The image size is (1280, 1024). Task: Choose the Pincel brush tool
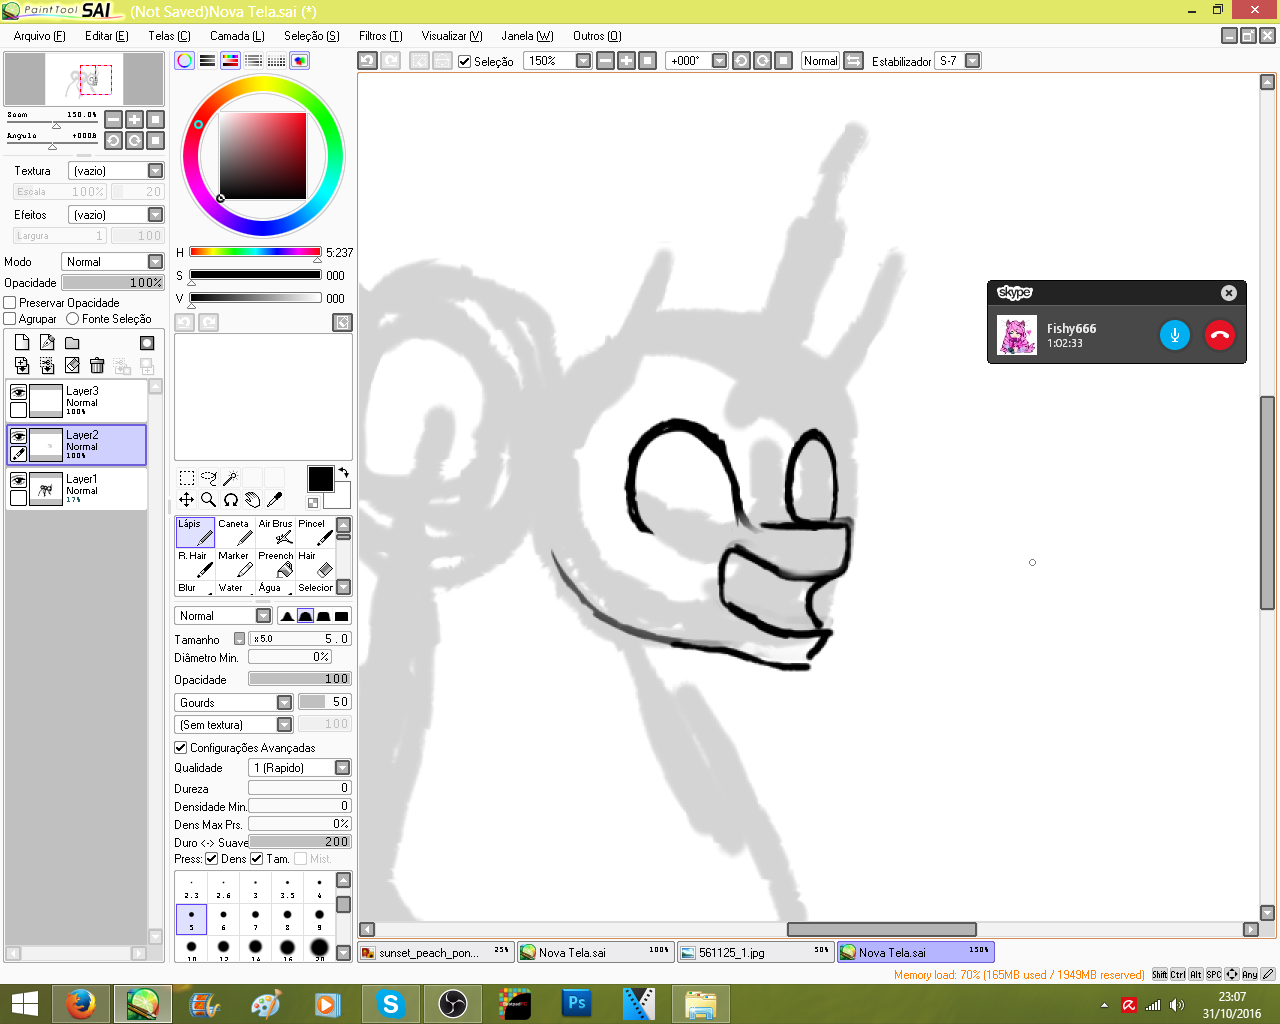click(x=314, y=532)
